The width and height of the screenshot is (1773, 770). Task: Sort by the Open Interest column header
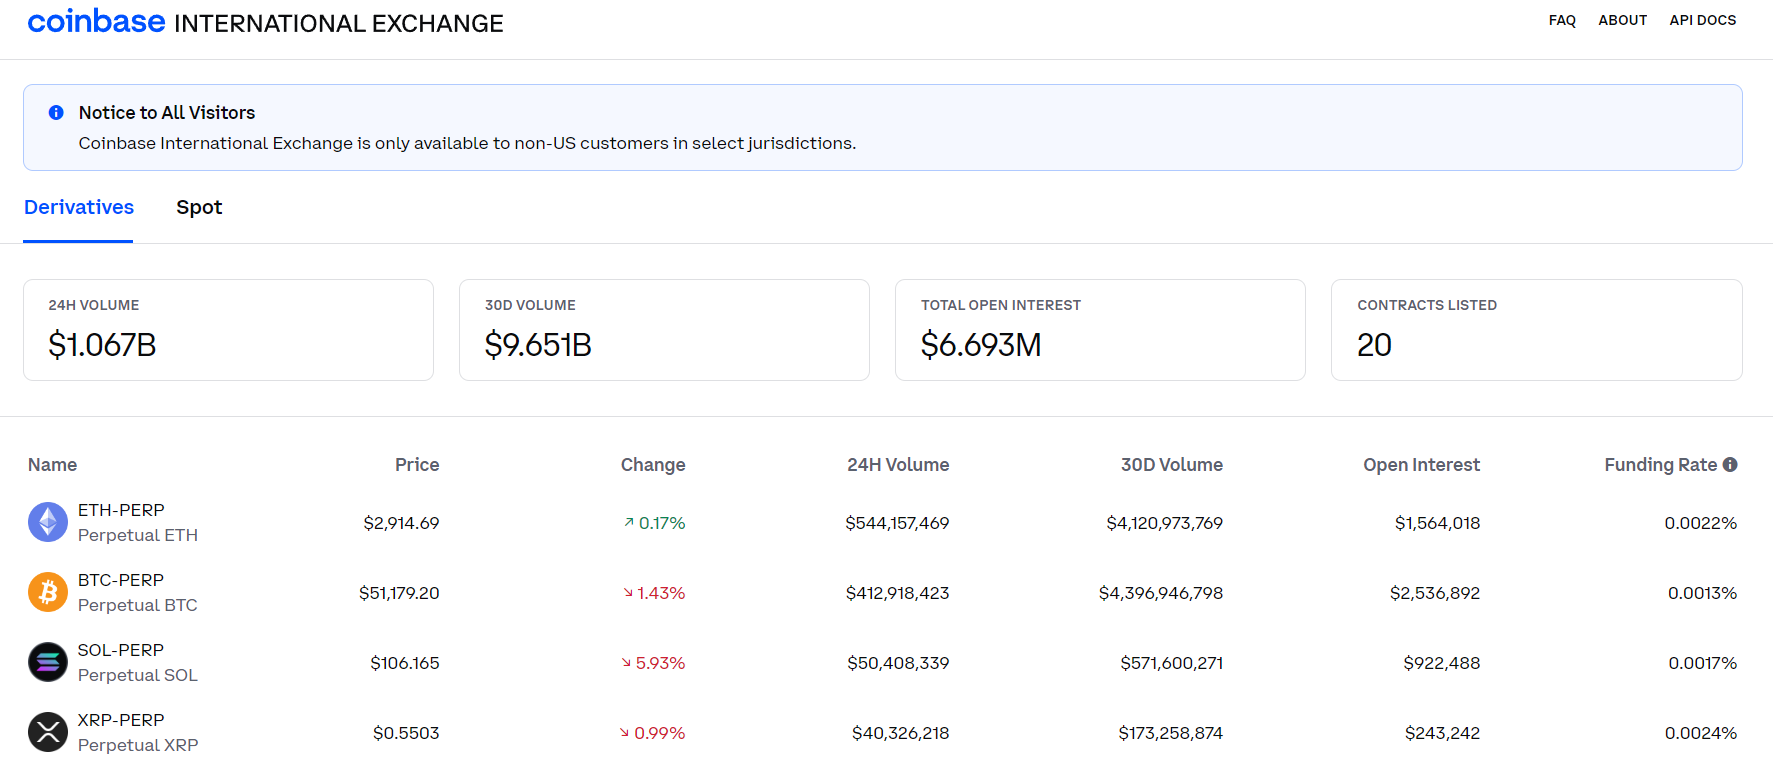1421,464
